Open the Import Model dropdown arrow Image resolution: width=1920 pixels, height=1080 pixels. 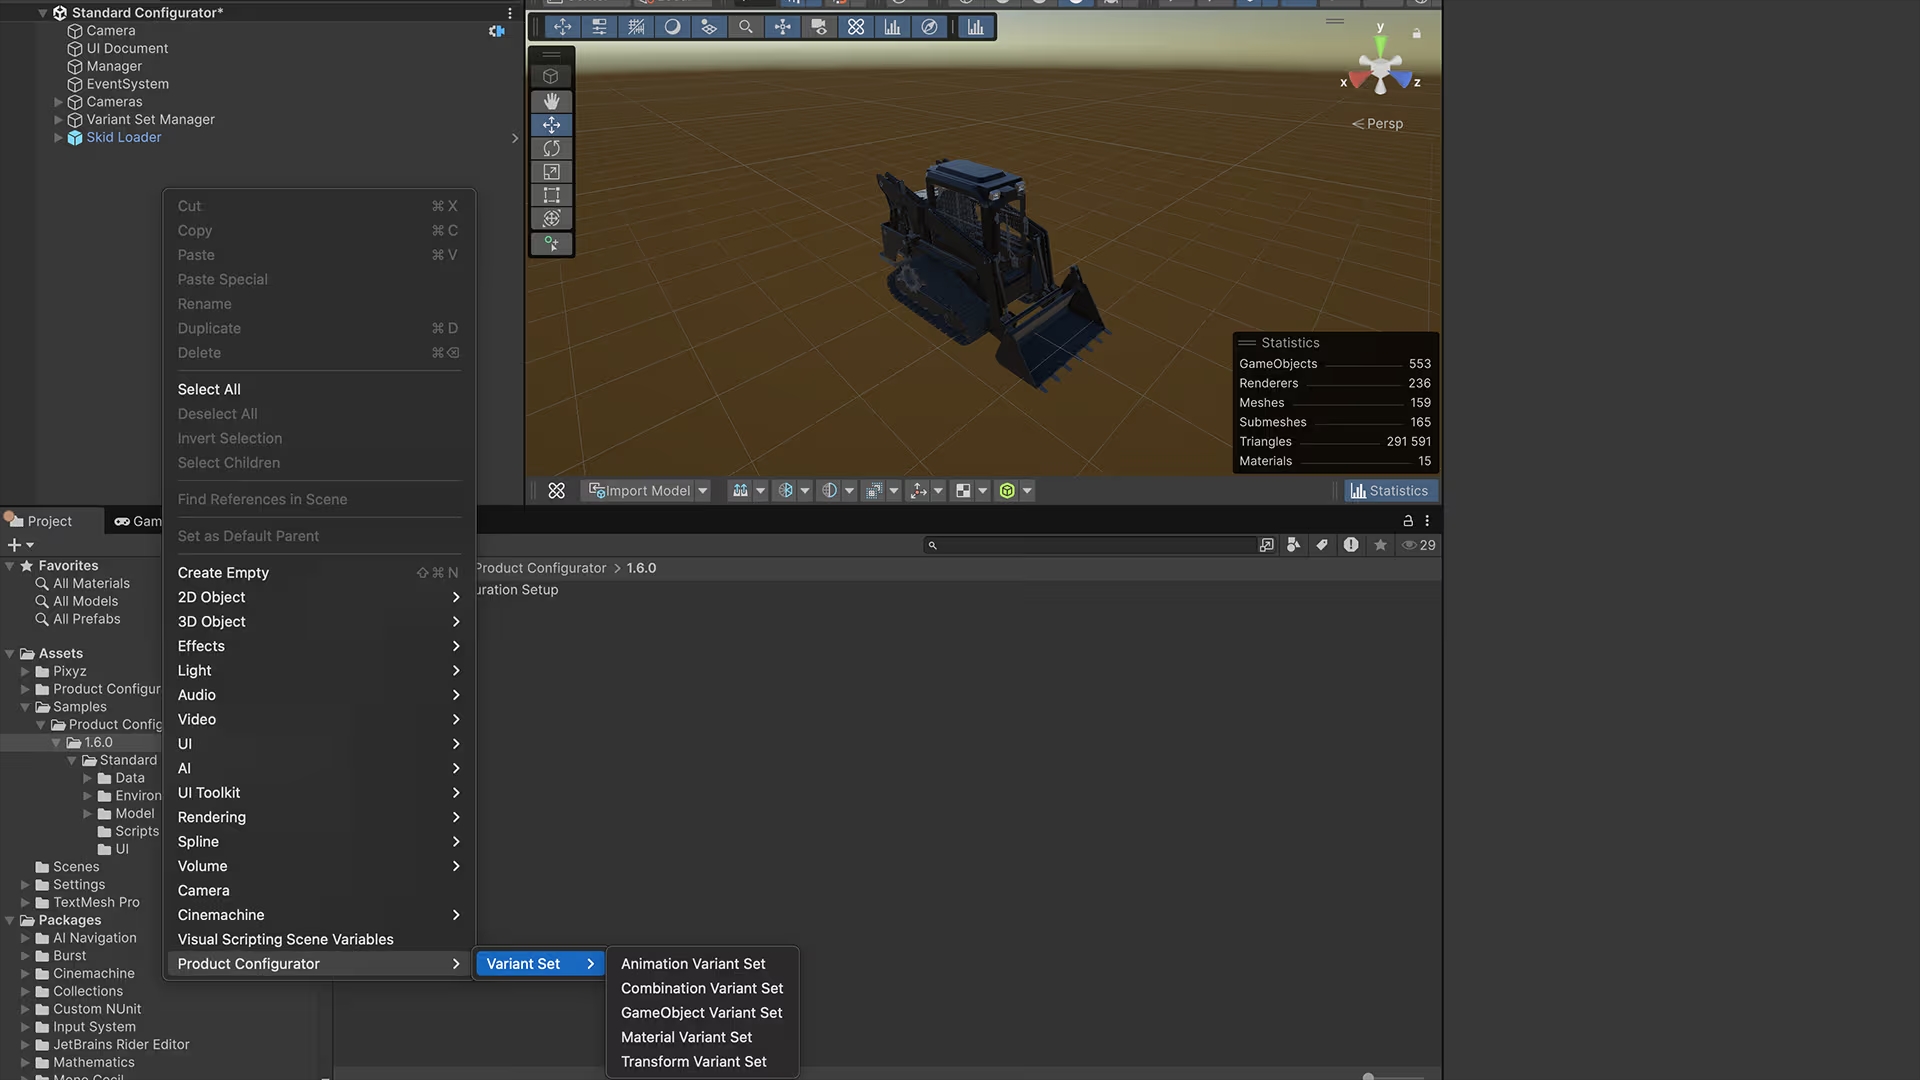pyautogui.click(x=703, y=491)
